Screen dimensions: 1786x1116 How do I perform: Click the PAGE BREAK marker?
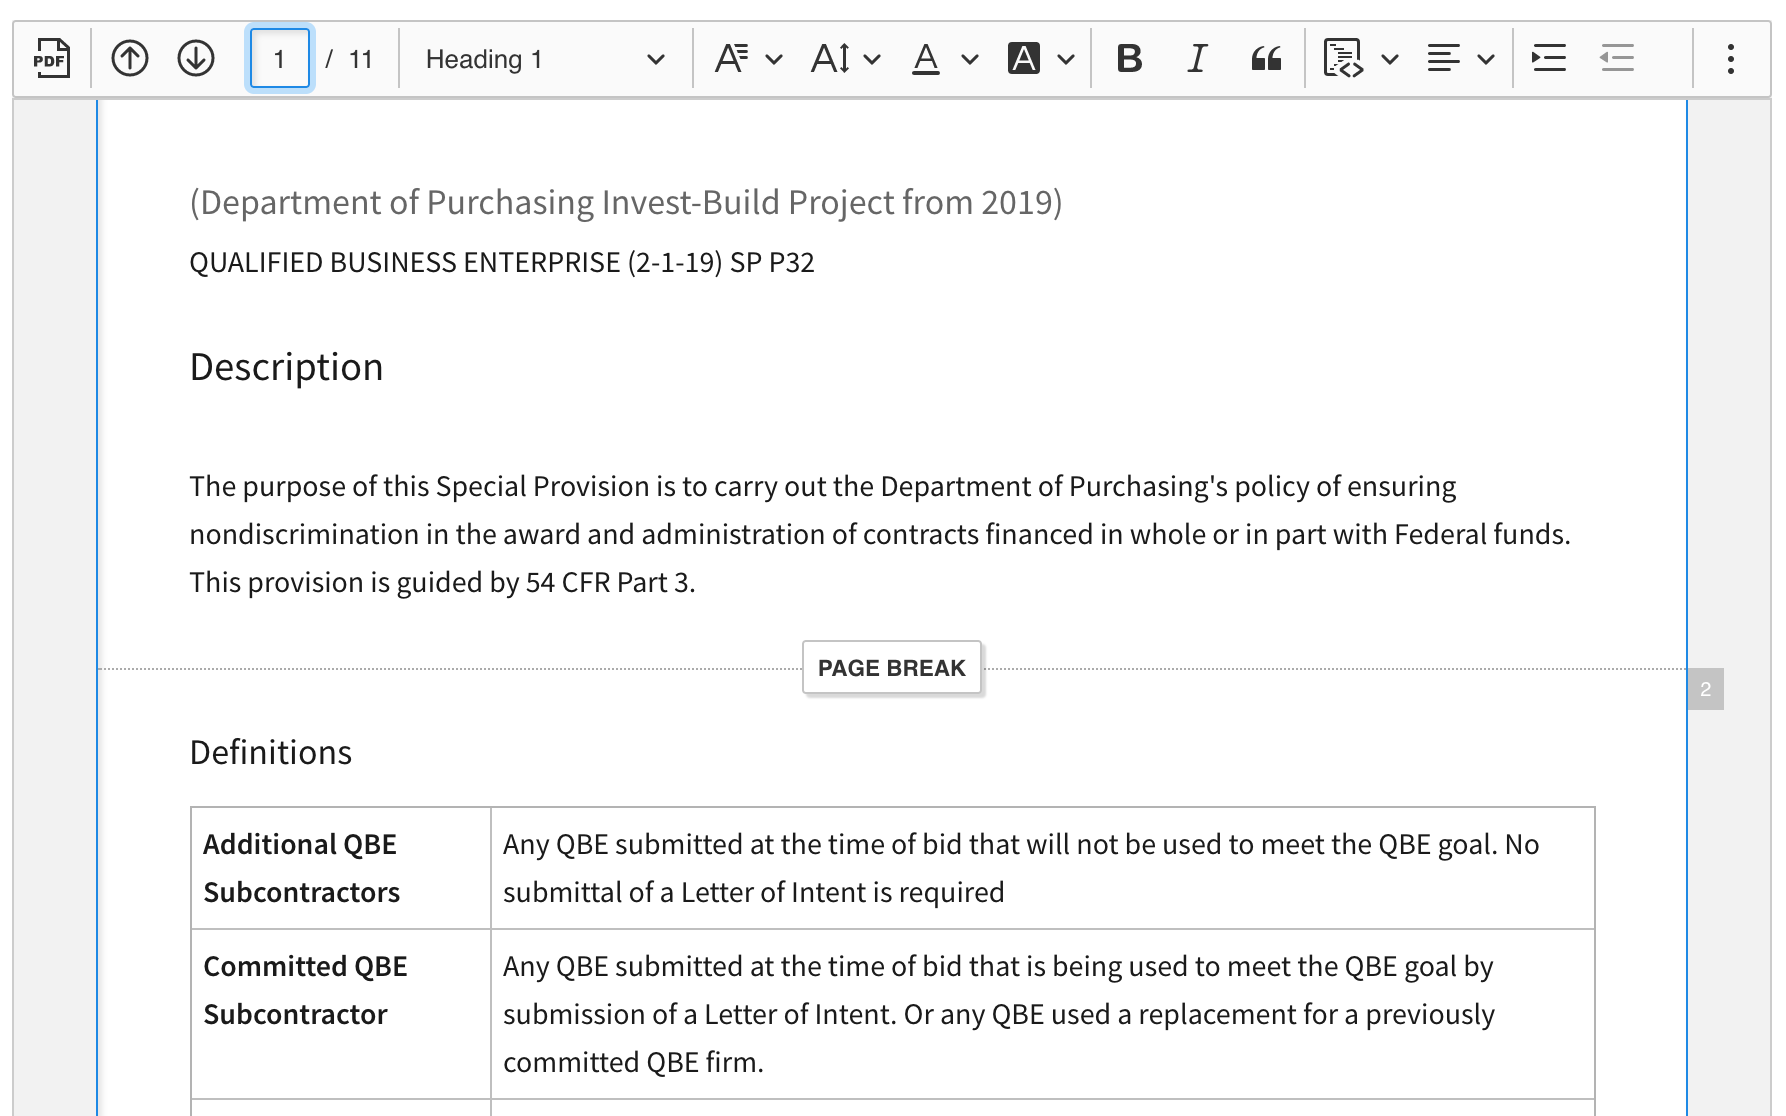click(x=892, y=668)
